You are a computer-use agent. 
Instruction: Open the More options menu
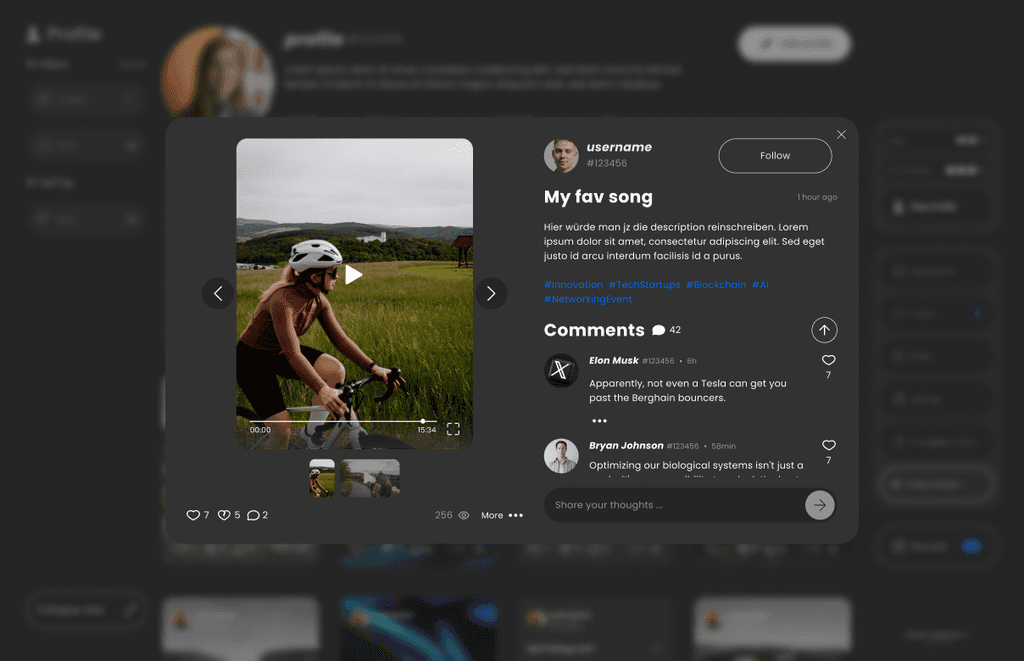coord(502,515)
